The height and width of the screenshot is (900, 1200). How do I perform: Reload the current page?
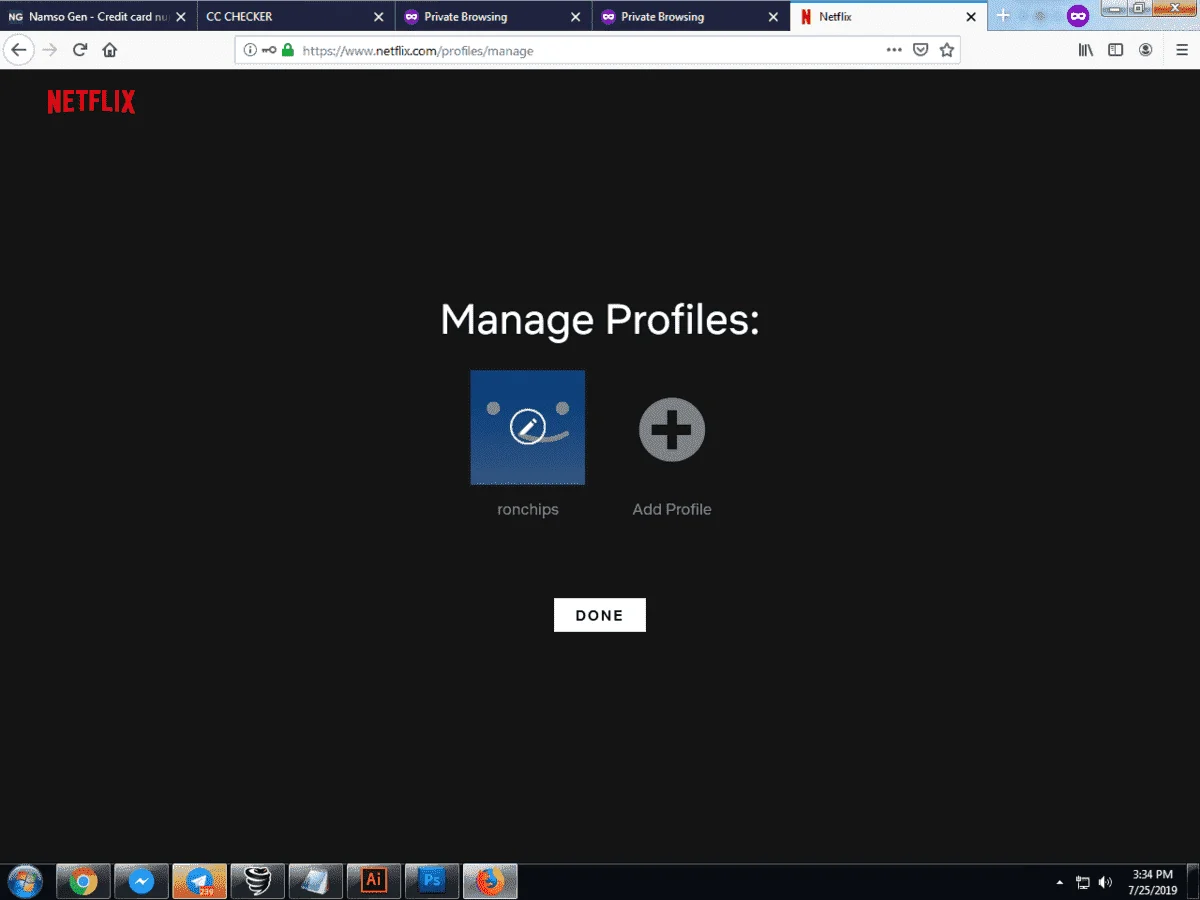[x=80, y=50]
